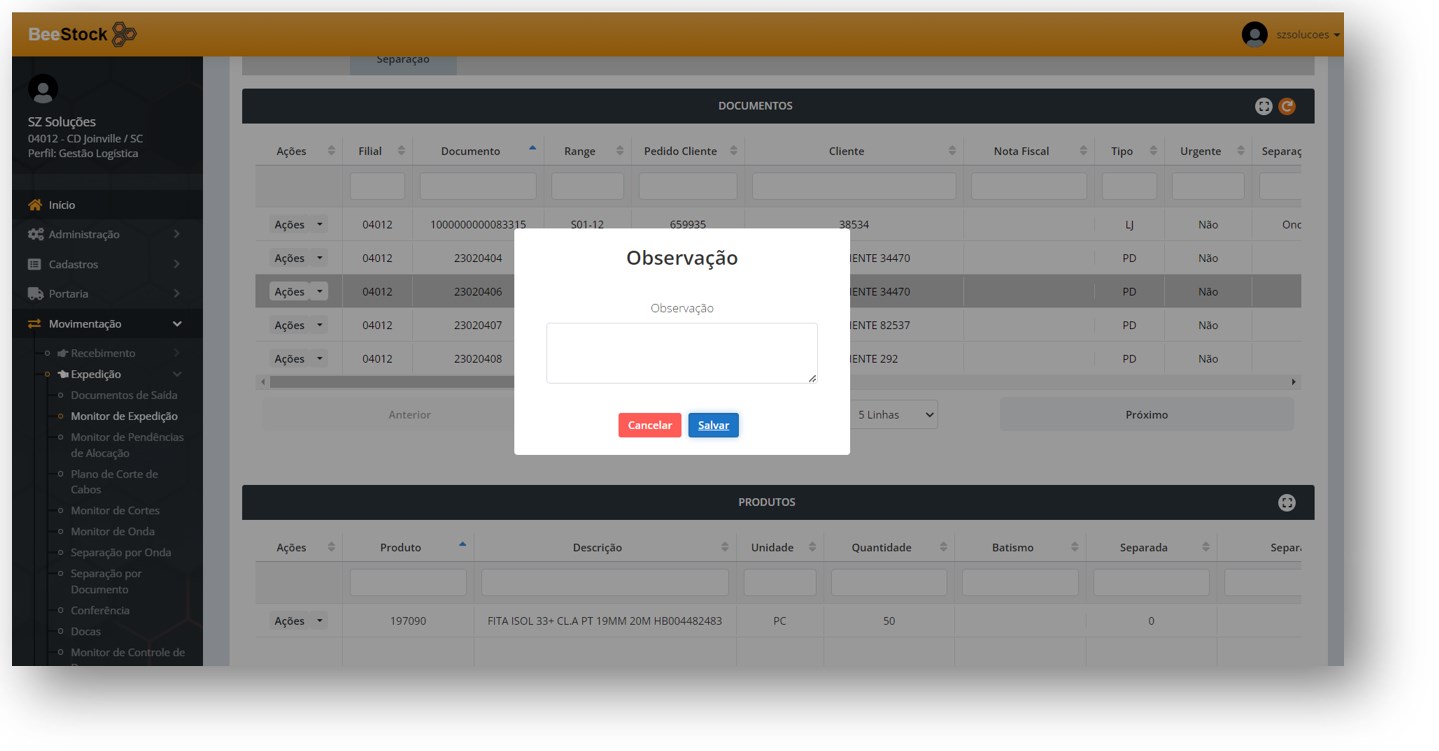The width and height of the screenshot is (1439, 751).
Task: Click the BeeStock honeycomb logo
Action: tap(124, 34)
